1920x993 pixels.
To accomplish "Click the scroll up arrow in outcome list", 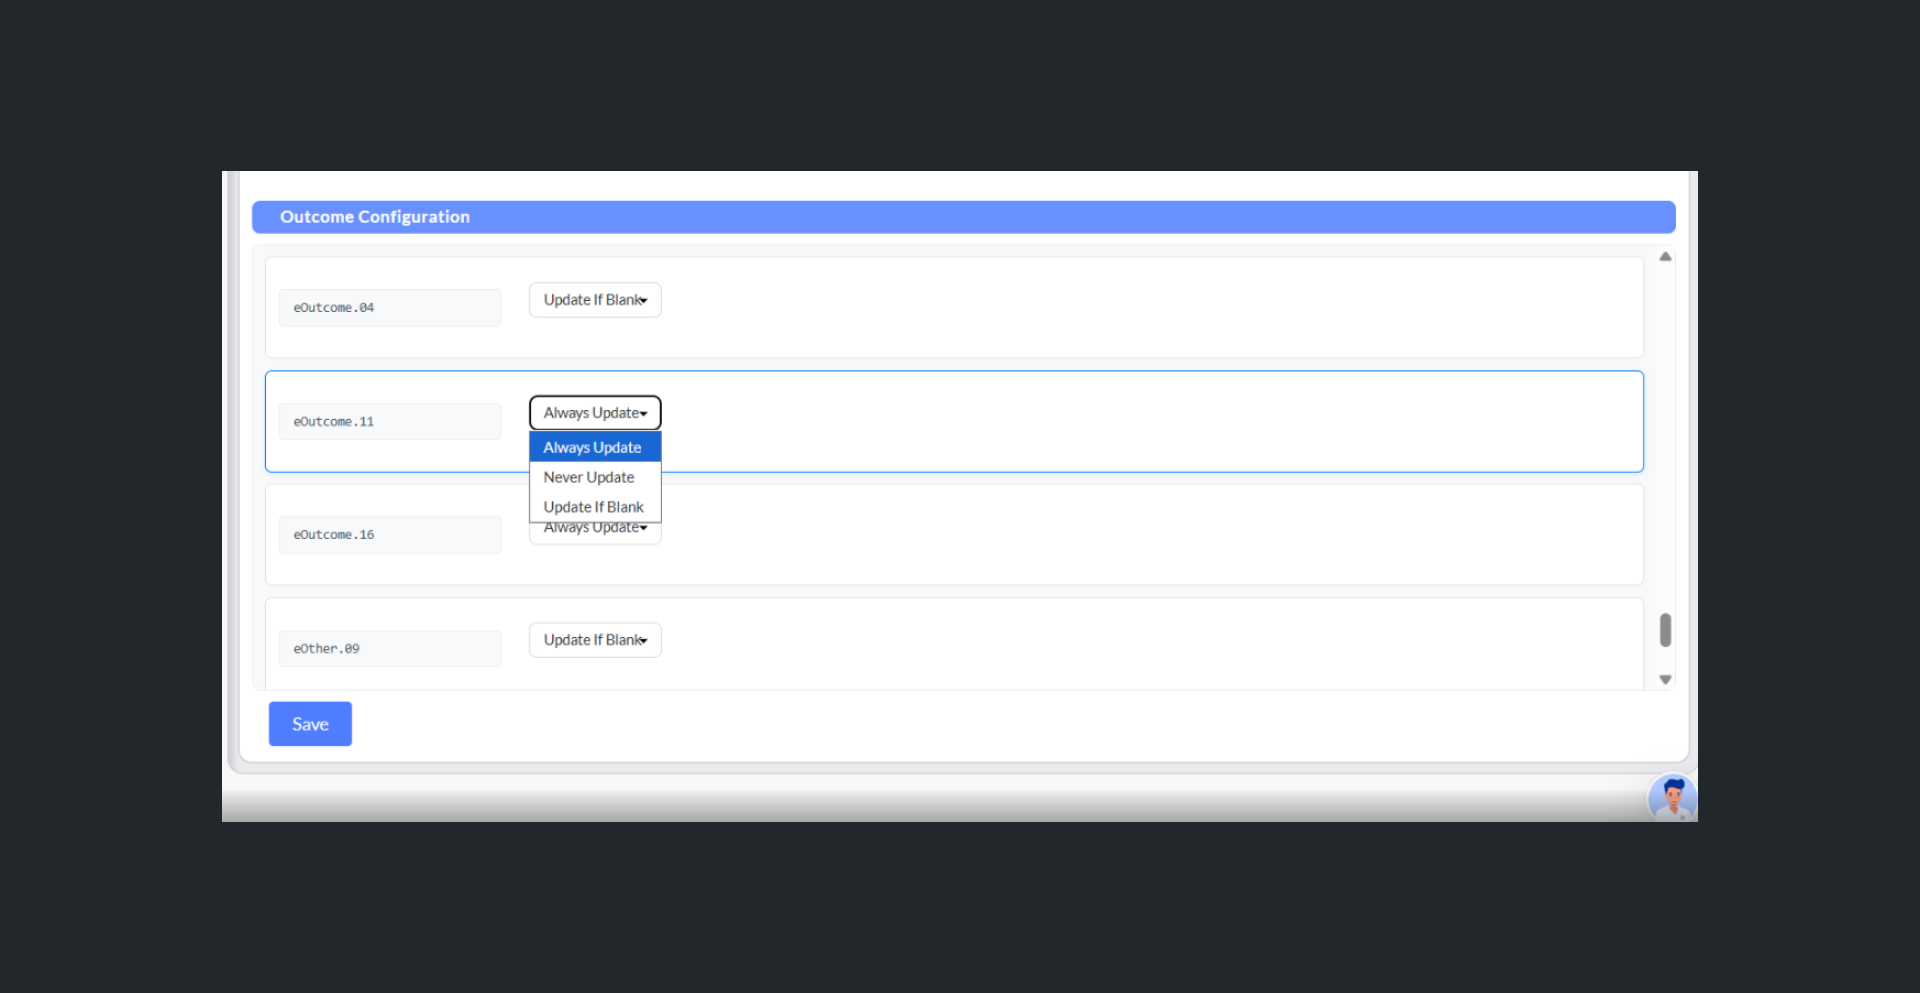I will (1665, 257).
